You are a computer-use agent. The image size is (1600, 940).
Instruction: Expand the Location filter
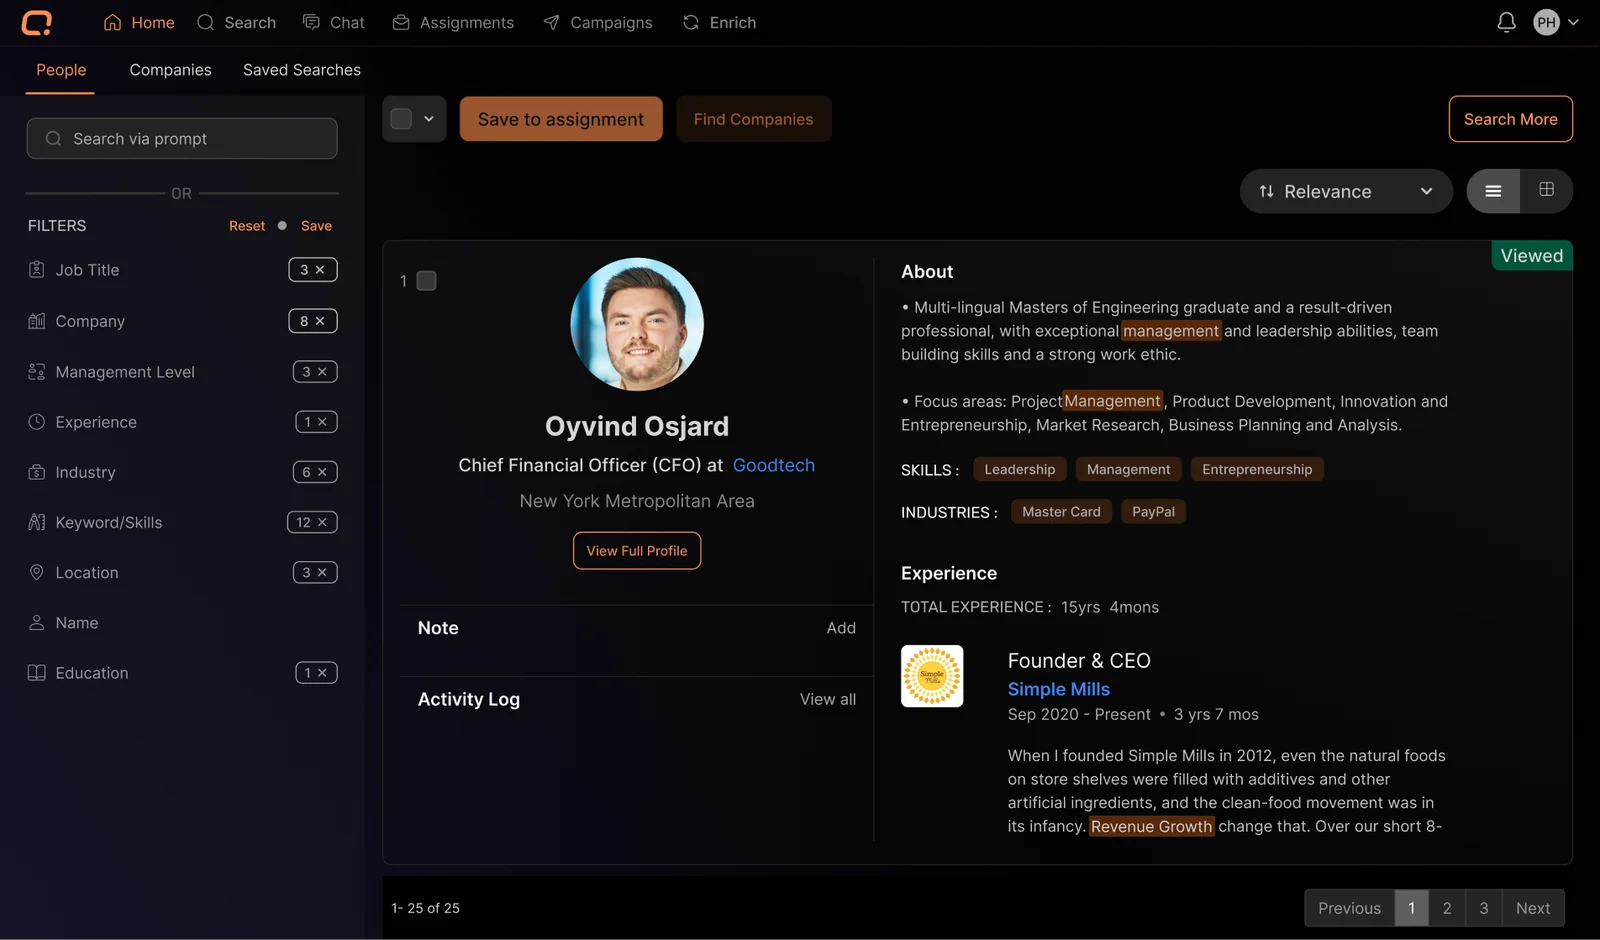pyautogui.click(x=87, y=572)
